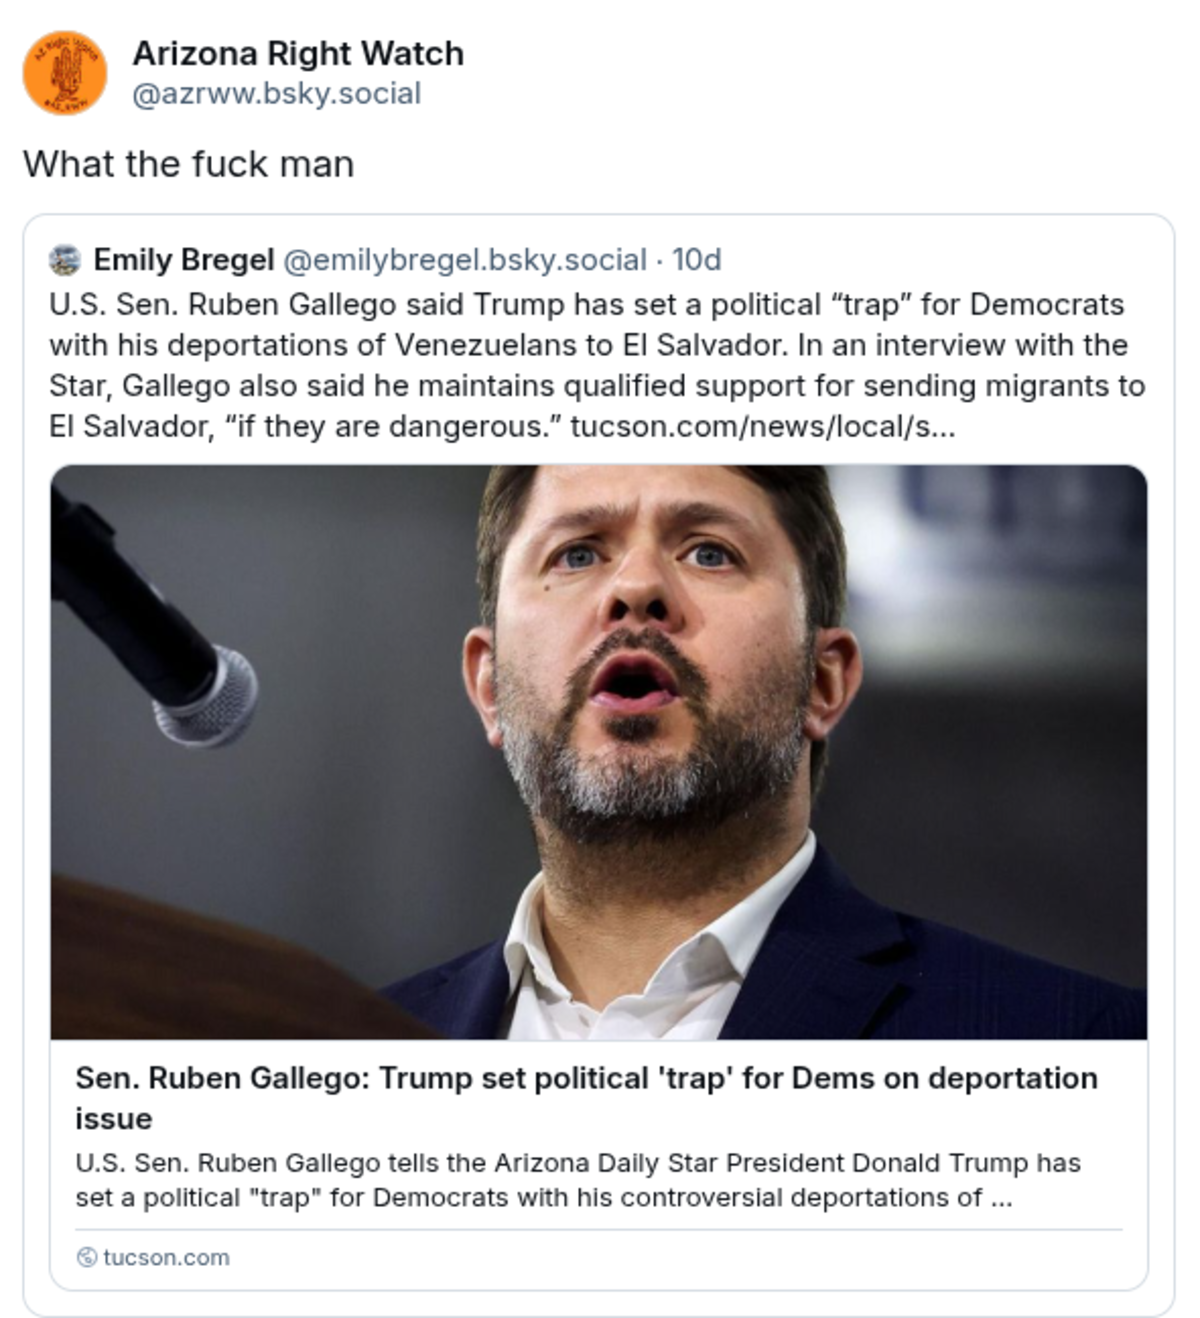The width and height of the screenshot is (1200, 1318).
Task: Click the word 'issue' in the headline
Action: pos(114,1119)
